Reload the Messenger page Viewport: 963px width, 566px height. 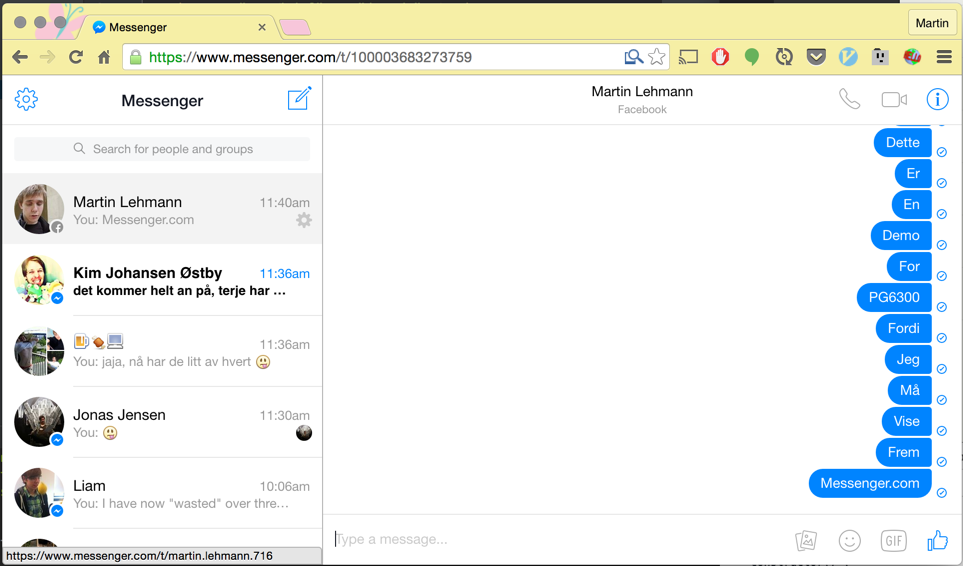pos(76,57)
